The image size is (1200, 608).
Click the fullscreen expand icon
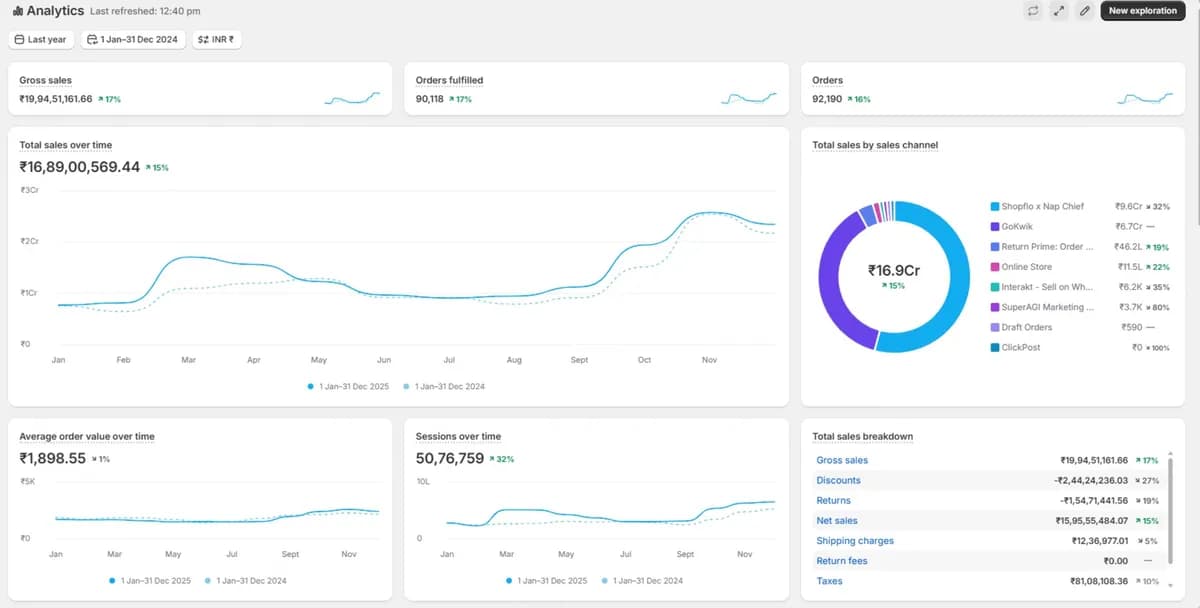coord(1059,11)
